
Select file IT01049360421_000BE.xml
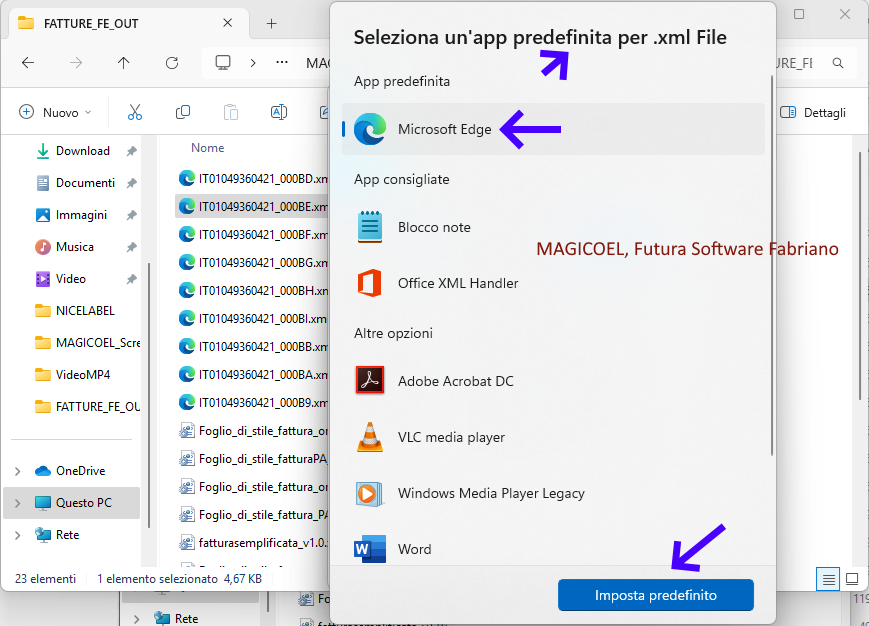pyautogui.click(x=252, y=207)
